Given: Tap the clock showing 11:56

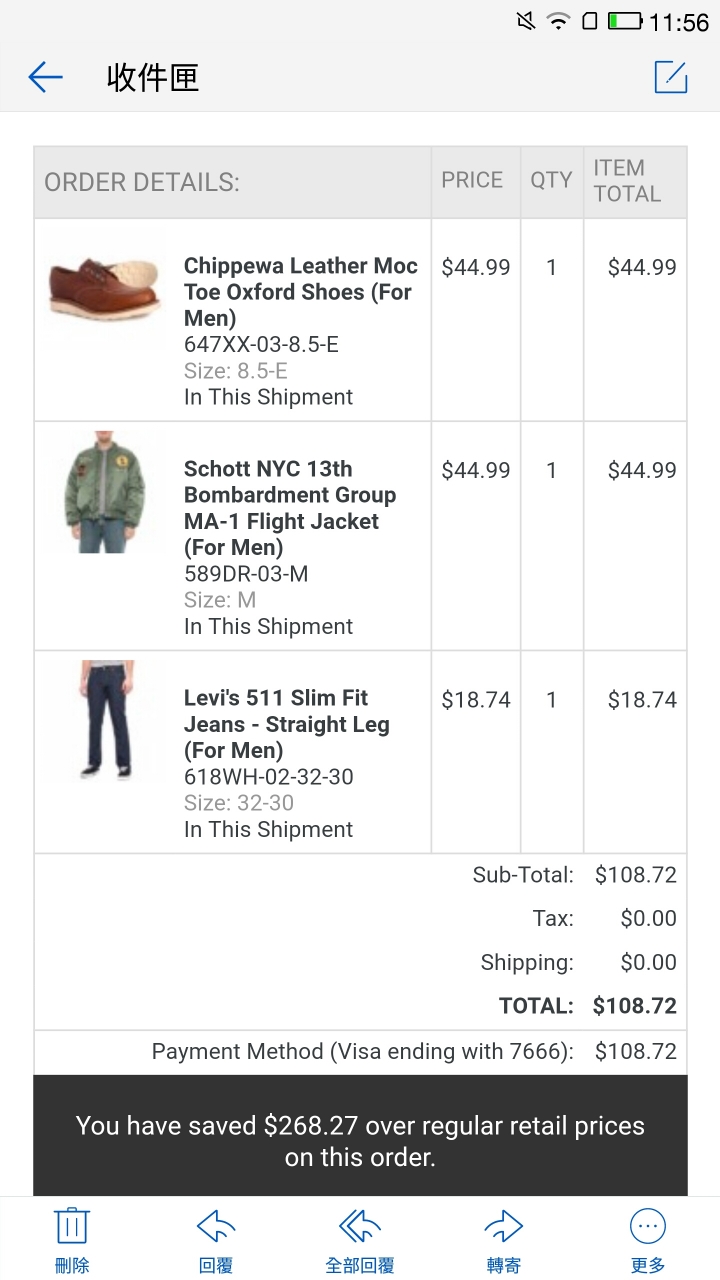Looking at the screenshot, I should pos(679,22).
